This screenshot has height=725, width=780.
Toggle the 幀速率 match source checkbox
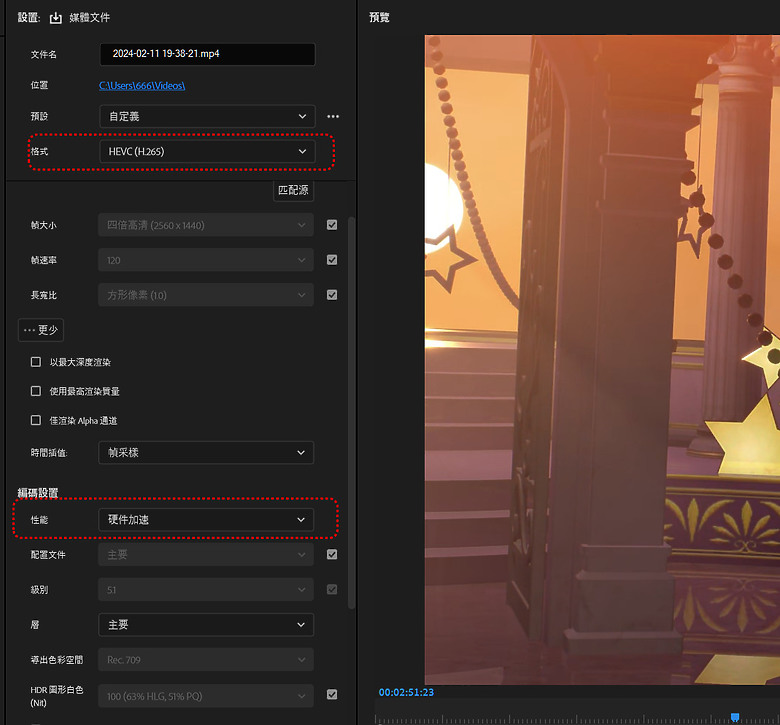pos(332,260)
